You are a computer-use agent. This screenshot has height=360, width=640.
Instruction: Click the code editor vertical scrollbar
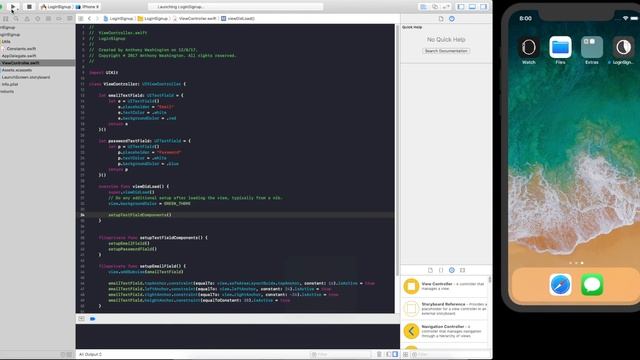click(397, 150)
